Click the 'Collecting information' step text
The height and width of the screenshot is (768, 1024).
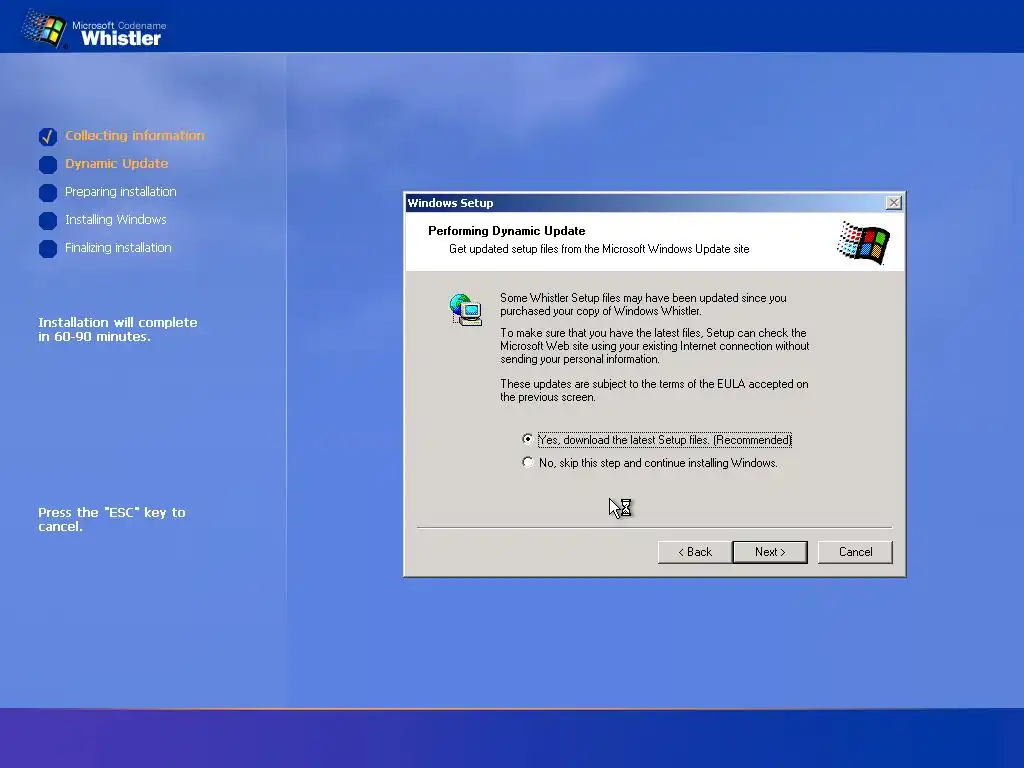coord(135,135)
